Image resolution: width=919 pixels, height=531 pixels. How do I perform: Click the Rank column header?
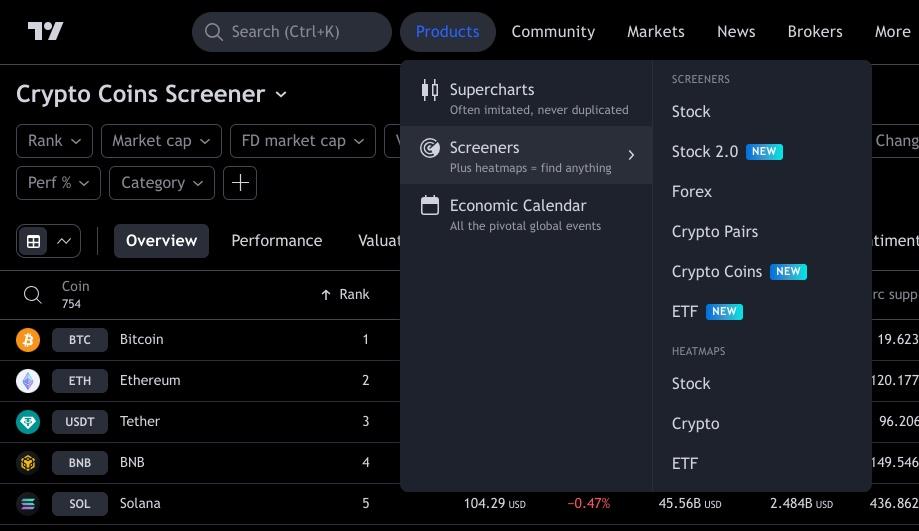pyautogui.click(x=354, y=294)
